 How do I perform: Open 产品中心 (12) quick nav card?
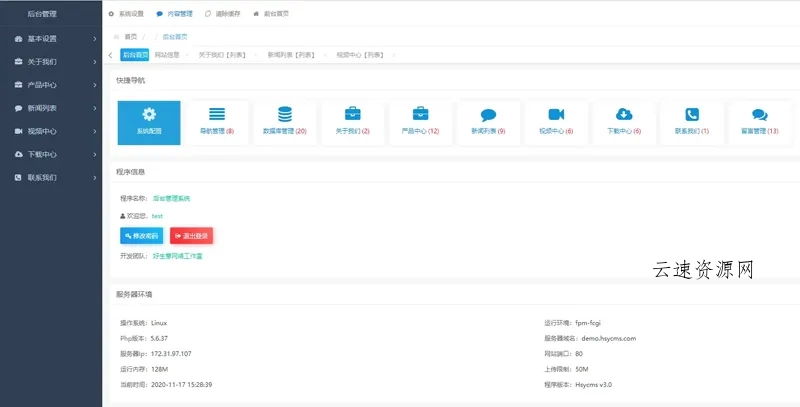420,123
